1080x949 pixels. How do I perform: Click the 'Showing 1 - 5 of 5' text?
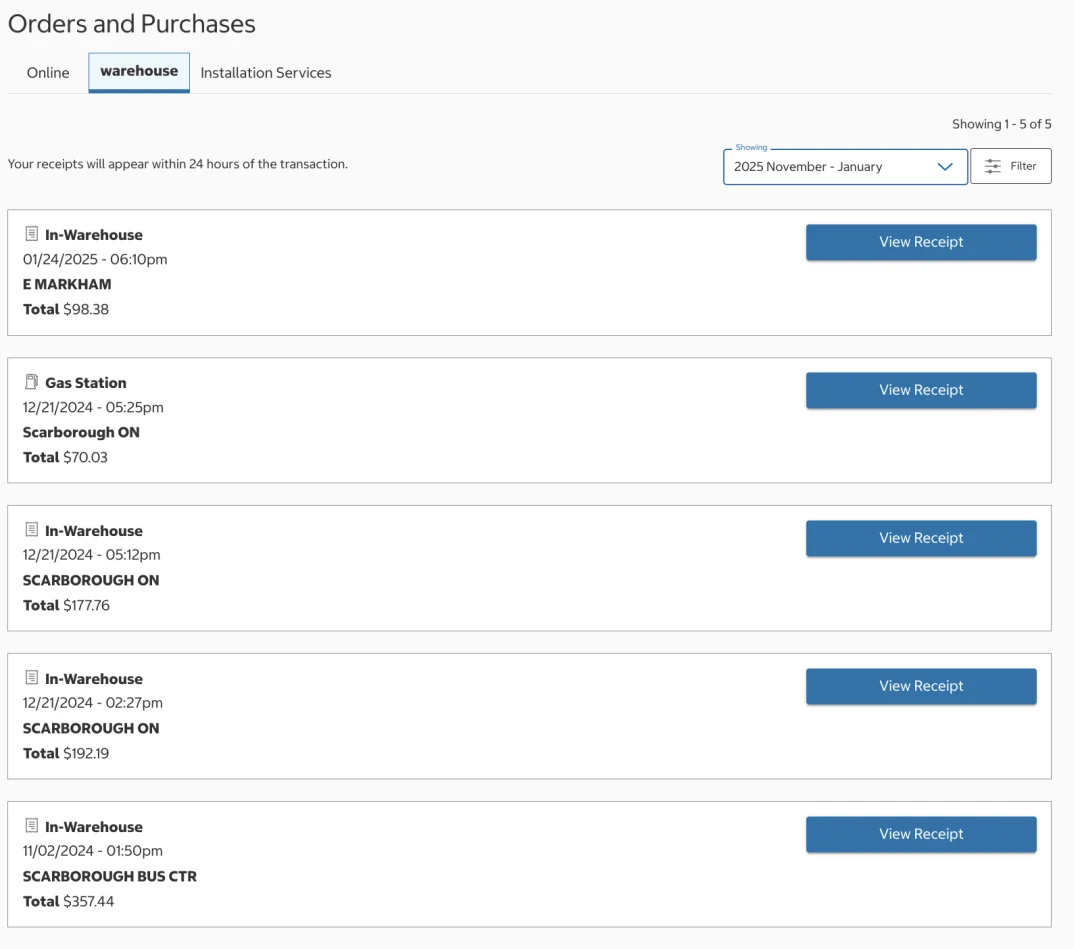pyautogui.click(x=1001, y=124)
